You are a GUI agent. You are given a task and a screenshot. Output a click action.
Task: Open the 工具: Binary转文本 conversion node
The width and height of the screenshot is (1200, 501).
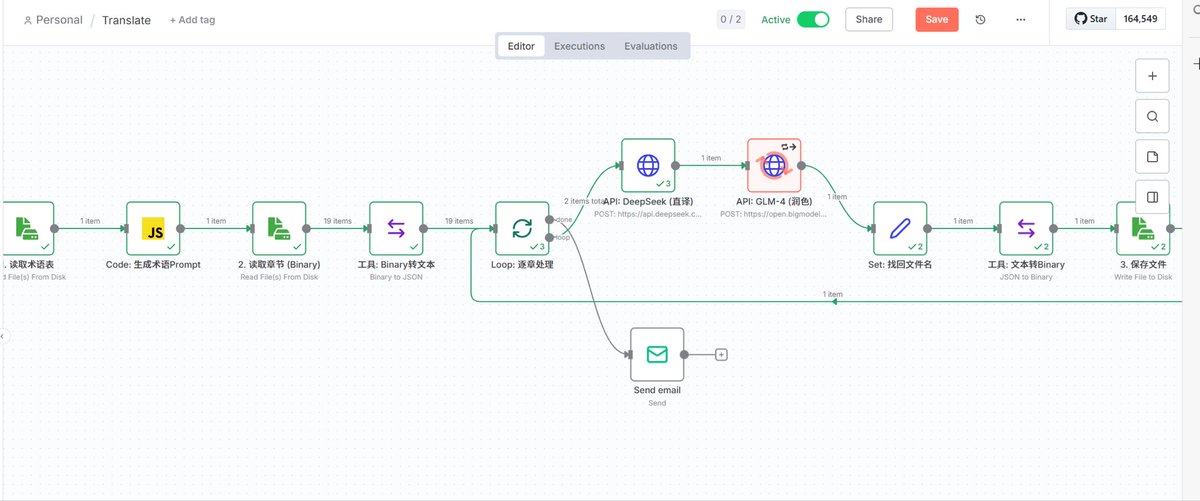point(396,228)
